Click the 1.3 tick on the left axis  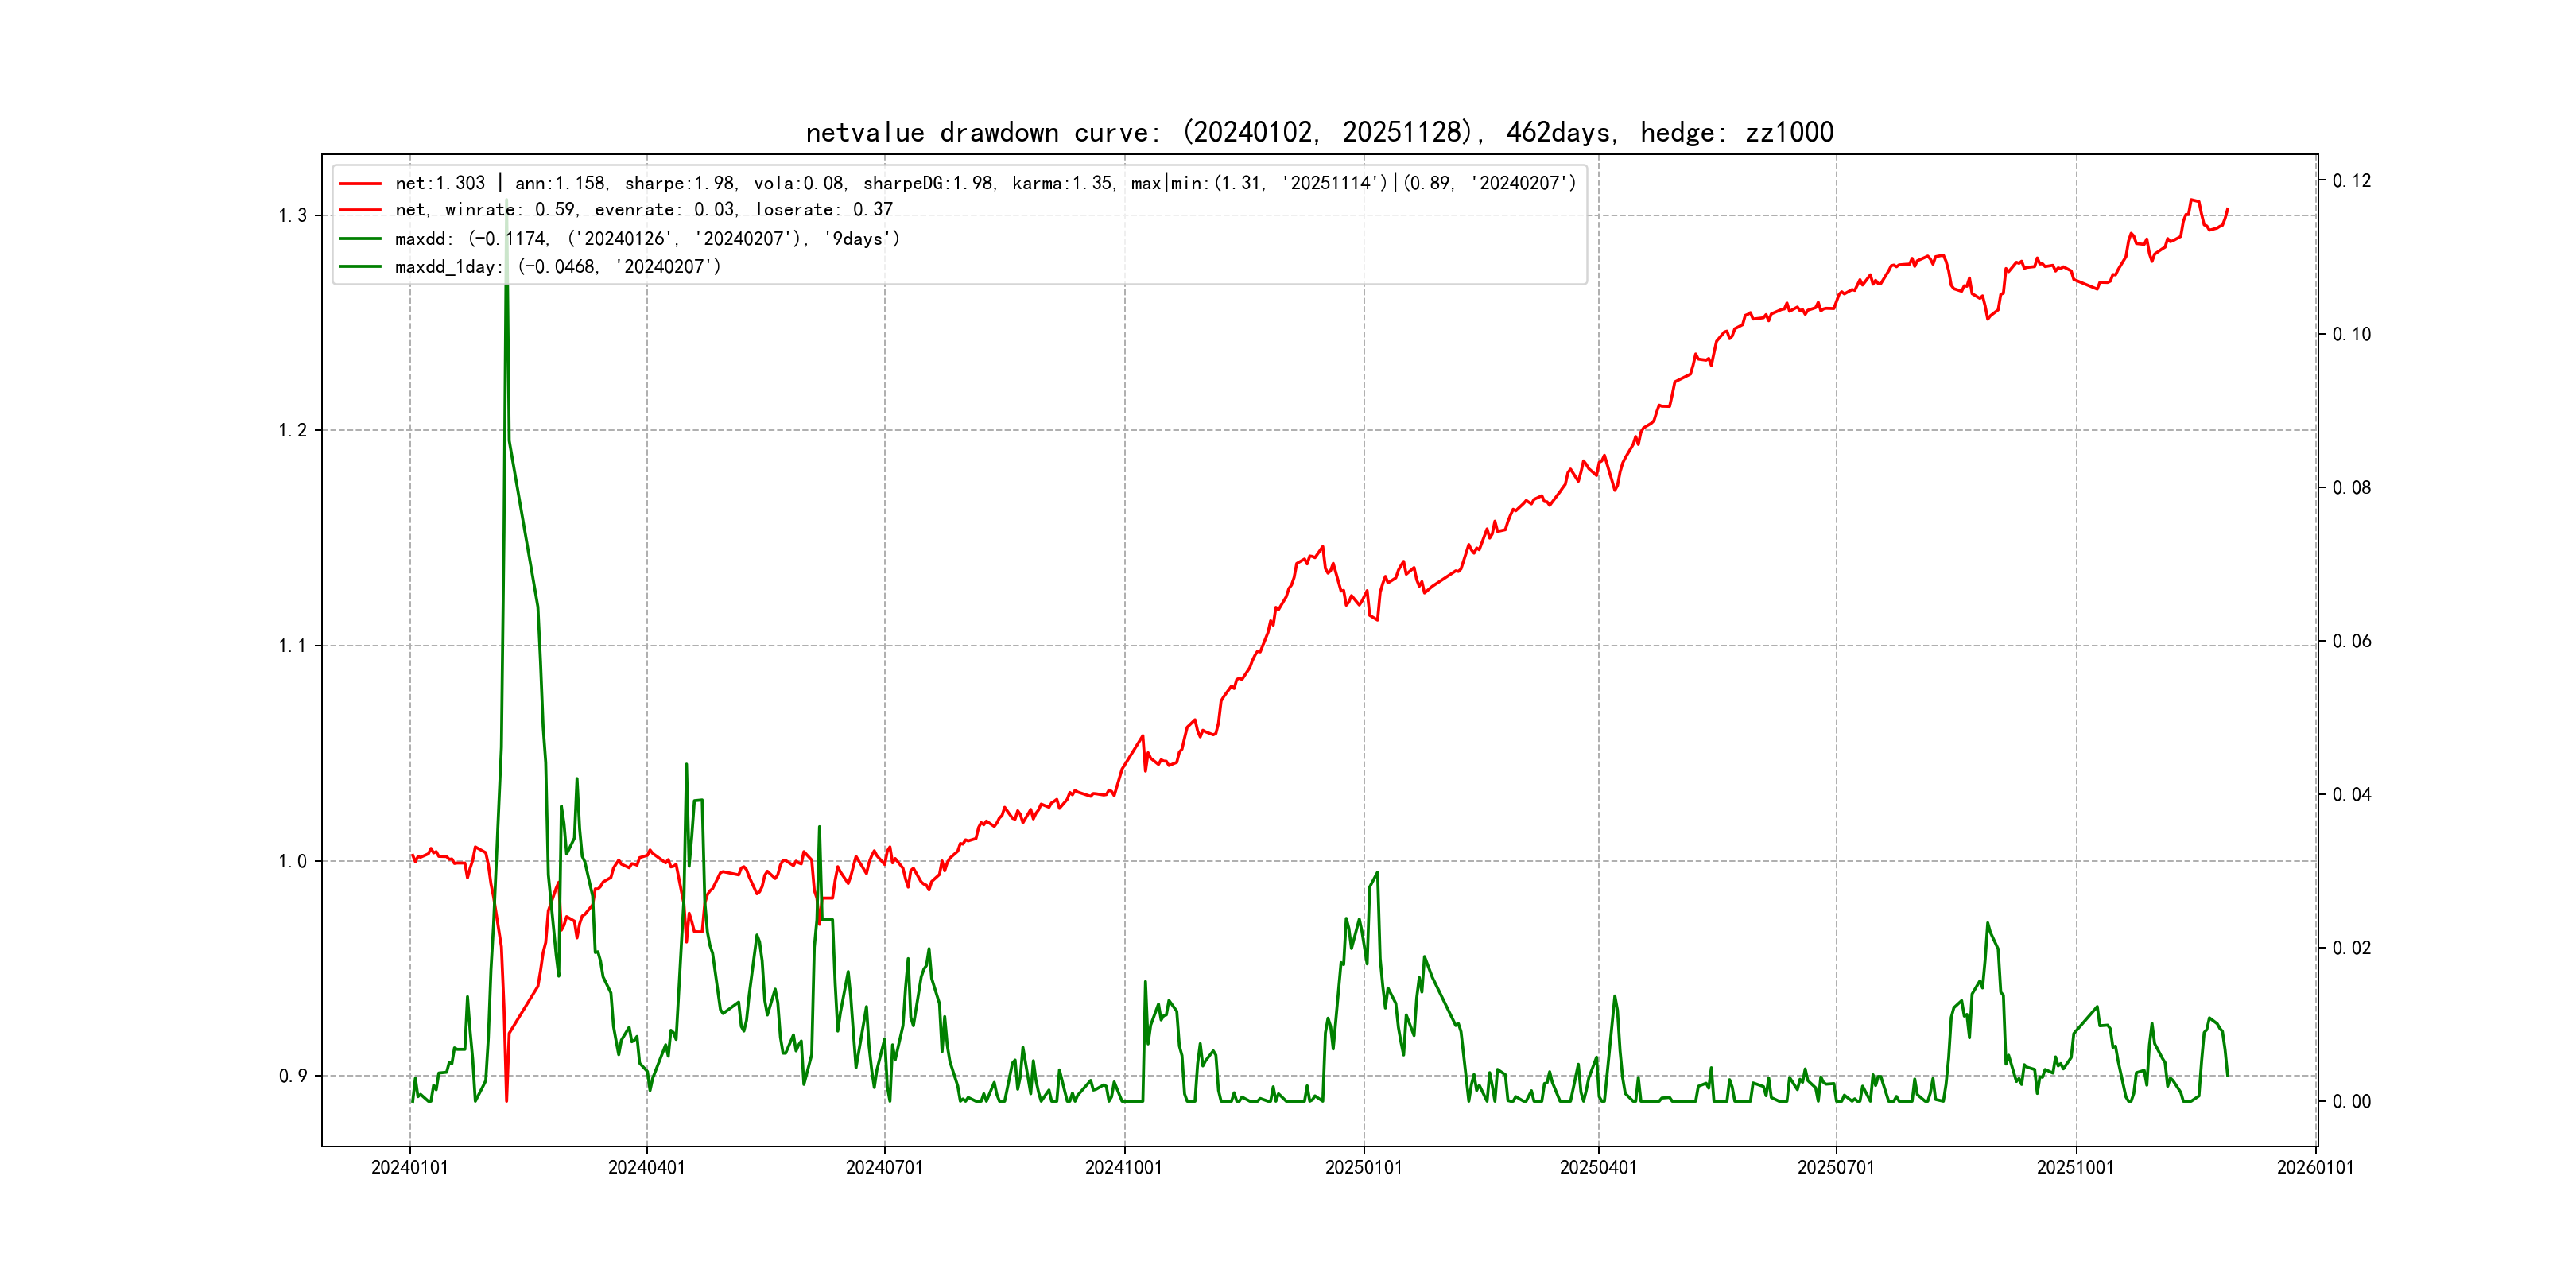pos(292,216)
